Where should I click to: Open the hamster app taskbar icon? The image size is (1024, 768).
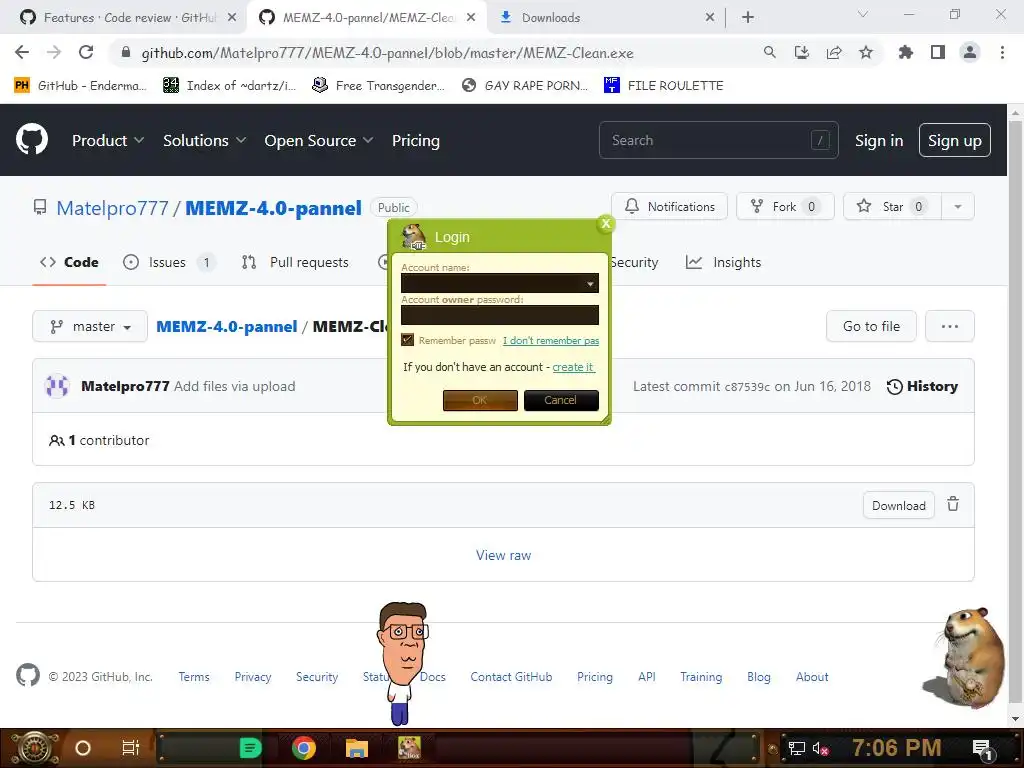pyautogui.click(x=409, y=748)
